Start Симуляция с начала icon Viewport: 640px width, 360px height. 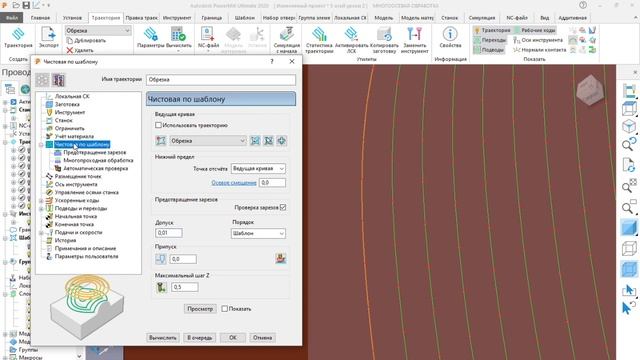point(287,35)
